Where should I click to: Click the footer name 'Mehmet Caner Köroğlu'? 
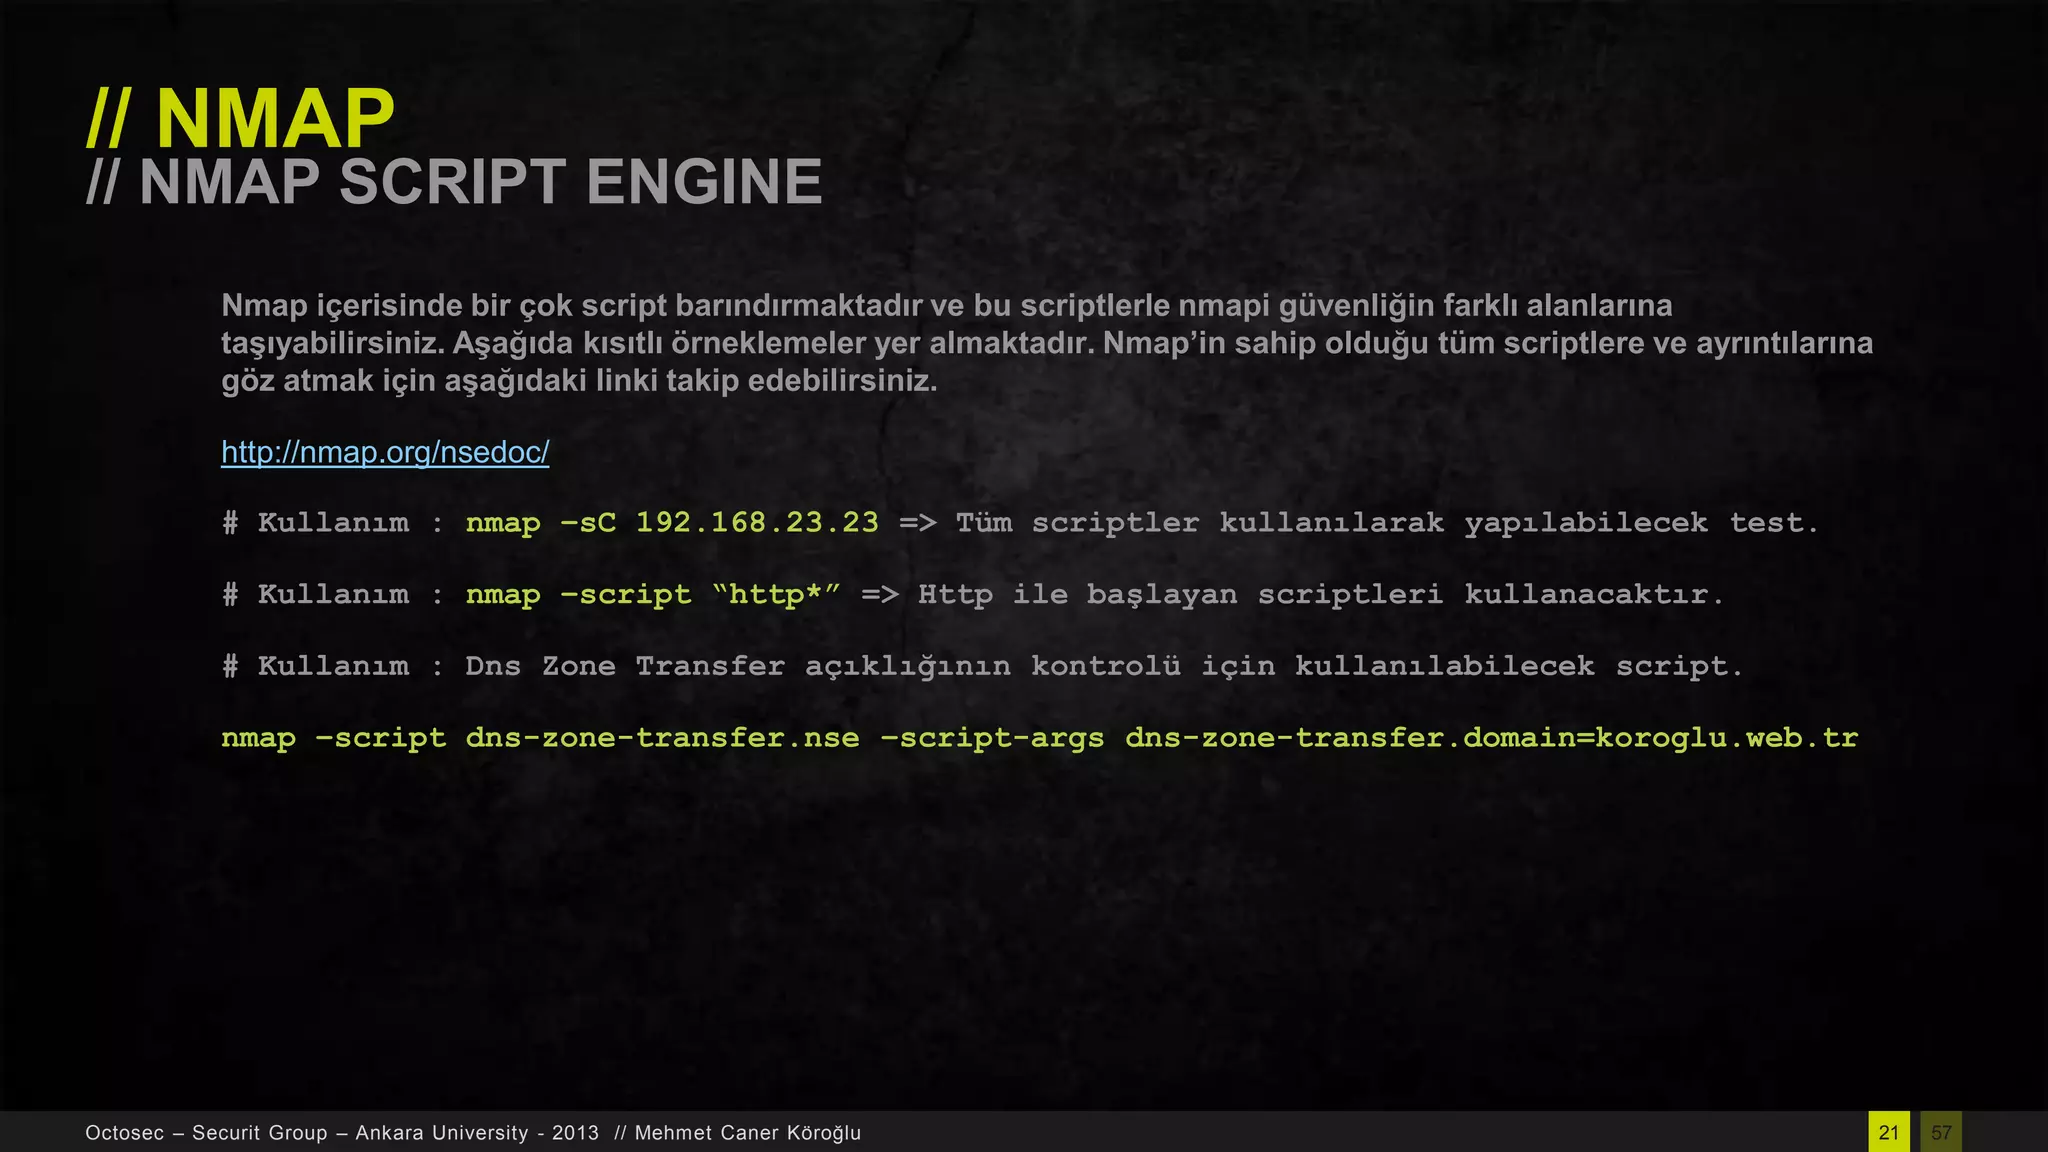pyautogui.click(x=748, y=1133)
